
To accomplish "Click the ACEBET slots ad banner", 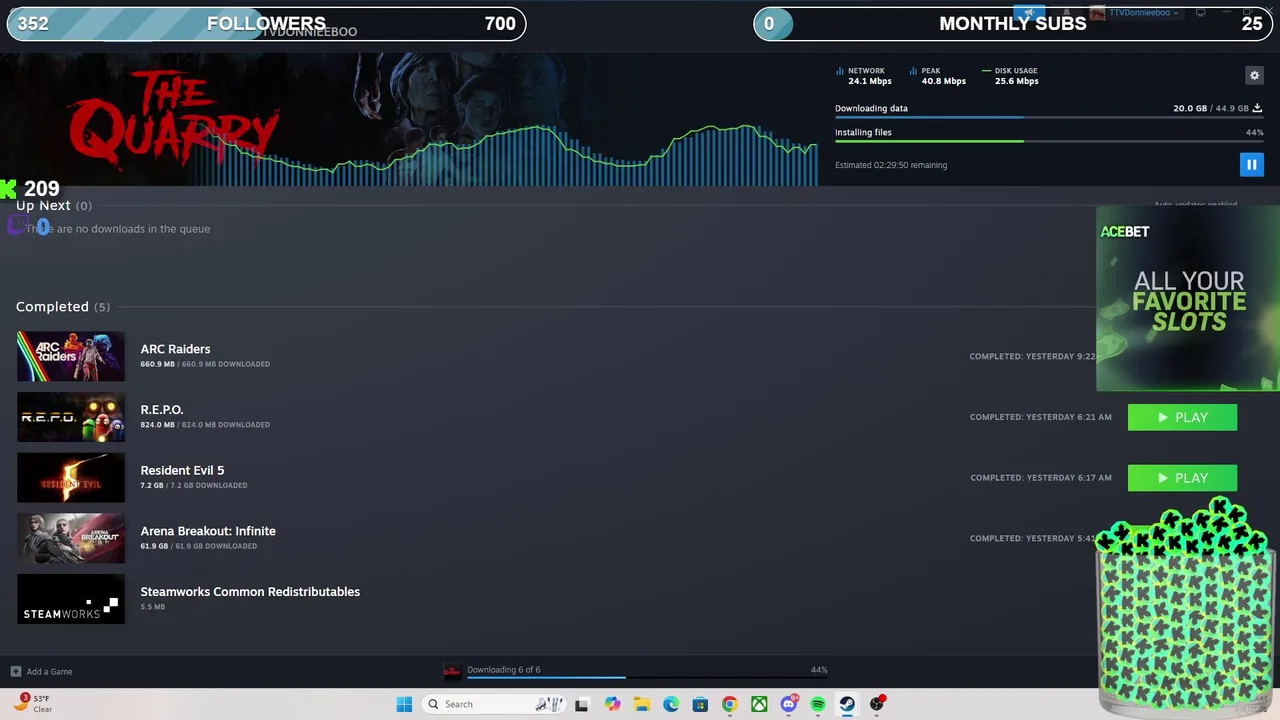I will 1188,298.
